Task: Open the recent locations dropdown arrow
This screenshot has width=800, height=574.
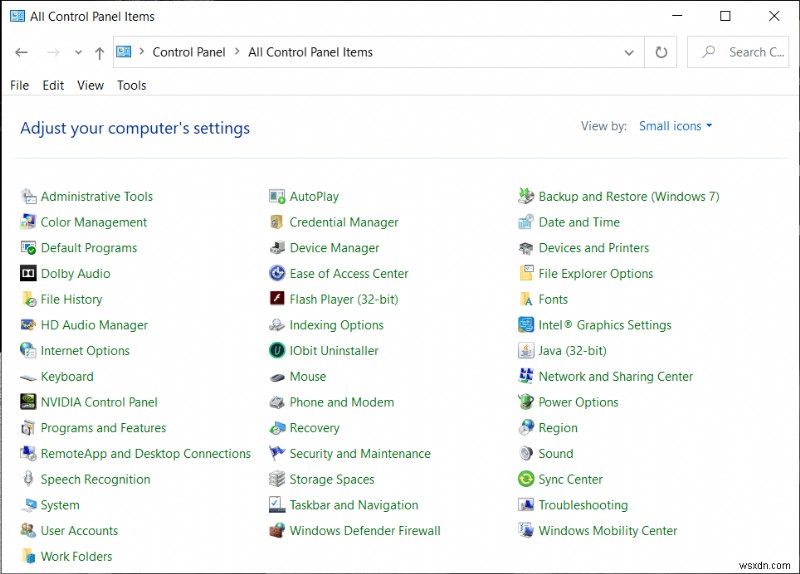Action: pyautogui.click(x=78, y=52)
